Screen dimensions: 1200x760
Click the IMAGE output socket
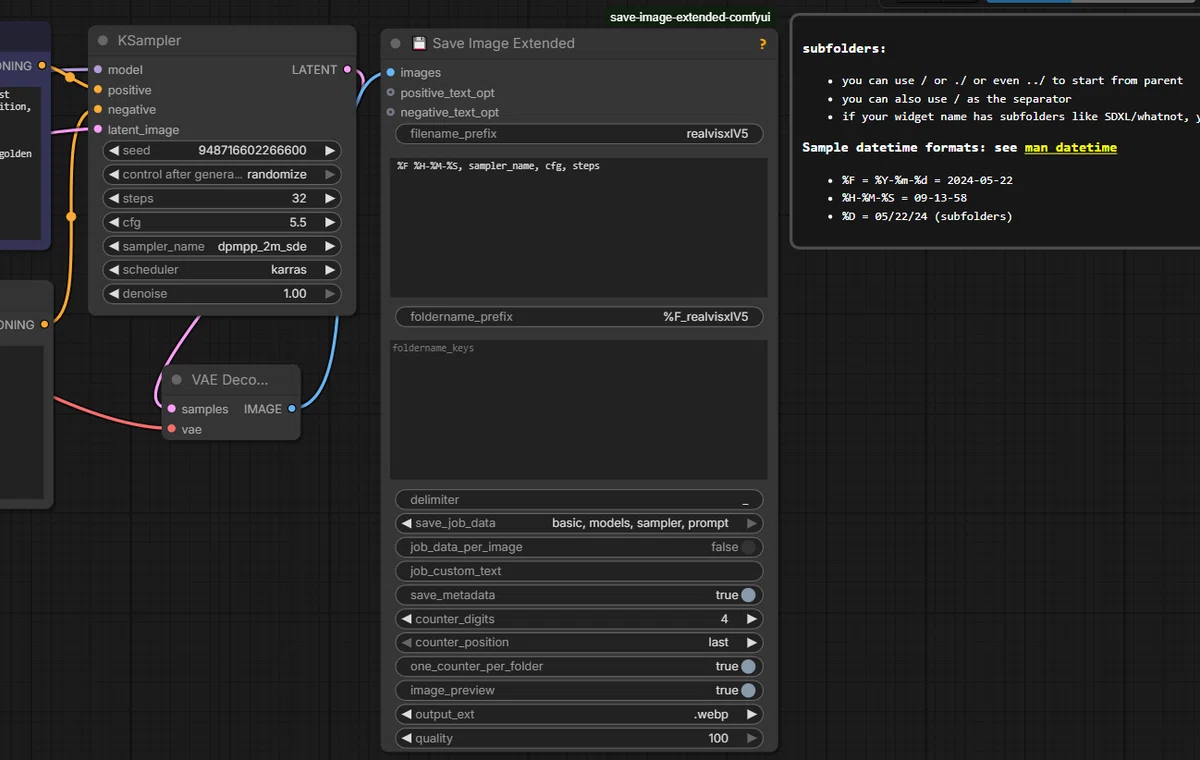(x=292, y=409)
